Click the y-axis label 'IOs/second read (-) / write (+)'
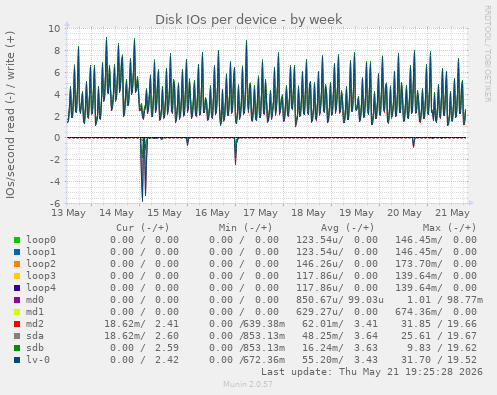The image size is (497, 395). pyautogui.click(x=10, y=115)
